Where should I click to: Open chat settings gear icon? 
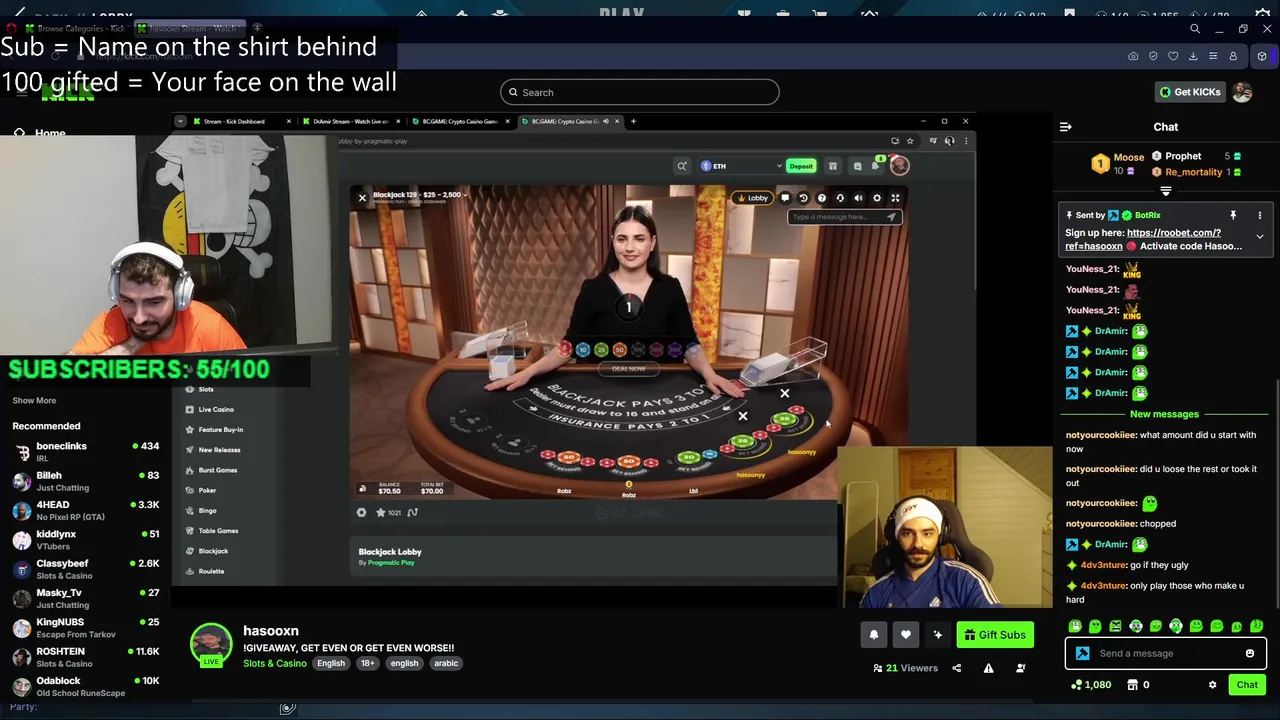pyautogui.click(x=1213, y=685)
